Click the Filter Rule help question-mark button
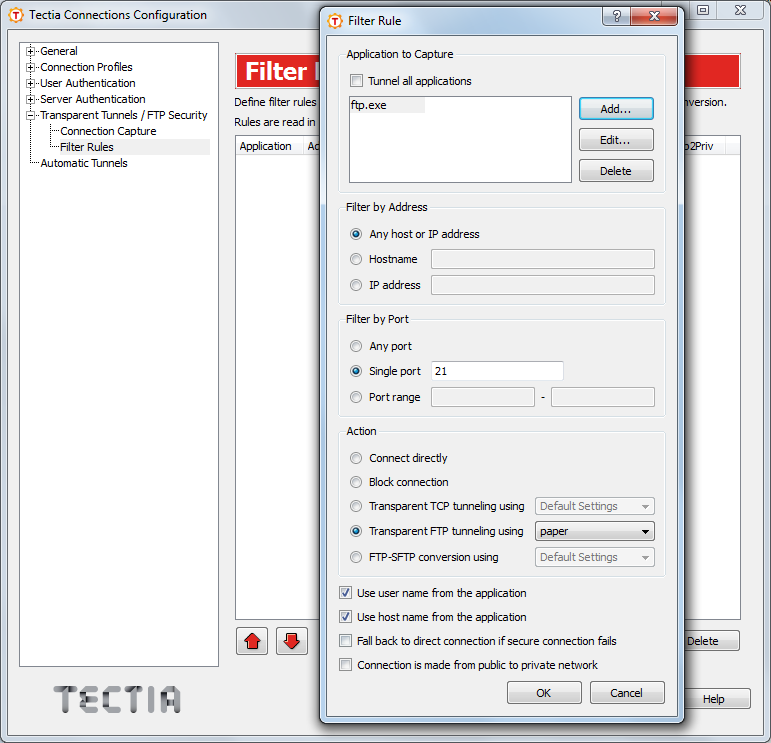Image resolution: width=771 pixels, height=743 pixels. (x=617, y=16)
